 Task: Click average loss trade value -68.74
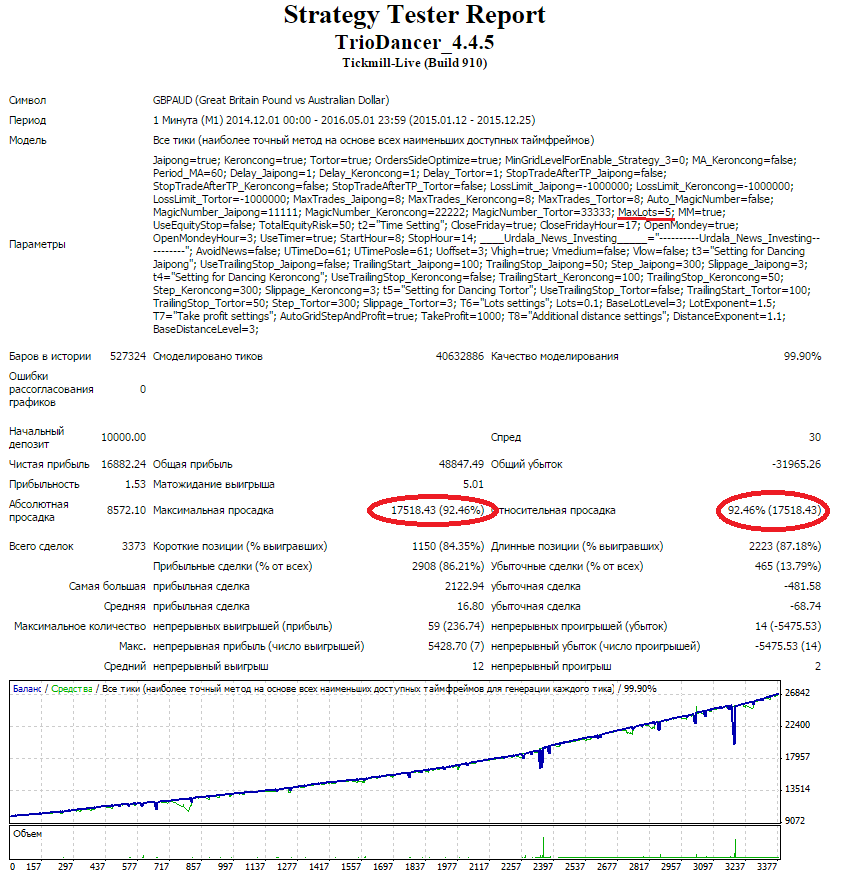(x=805, y=607)
